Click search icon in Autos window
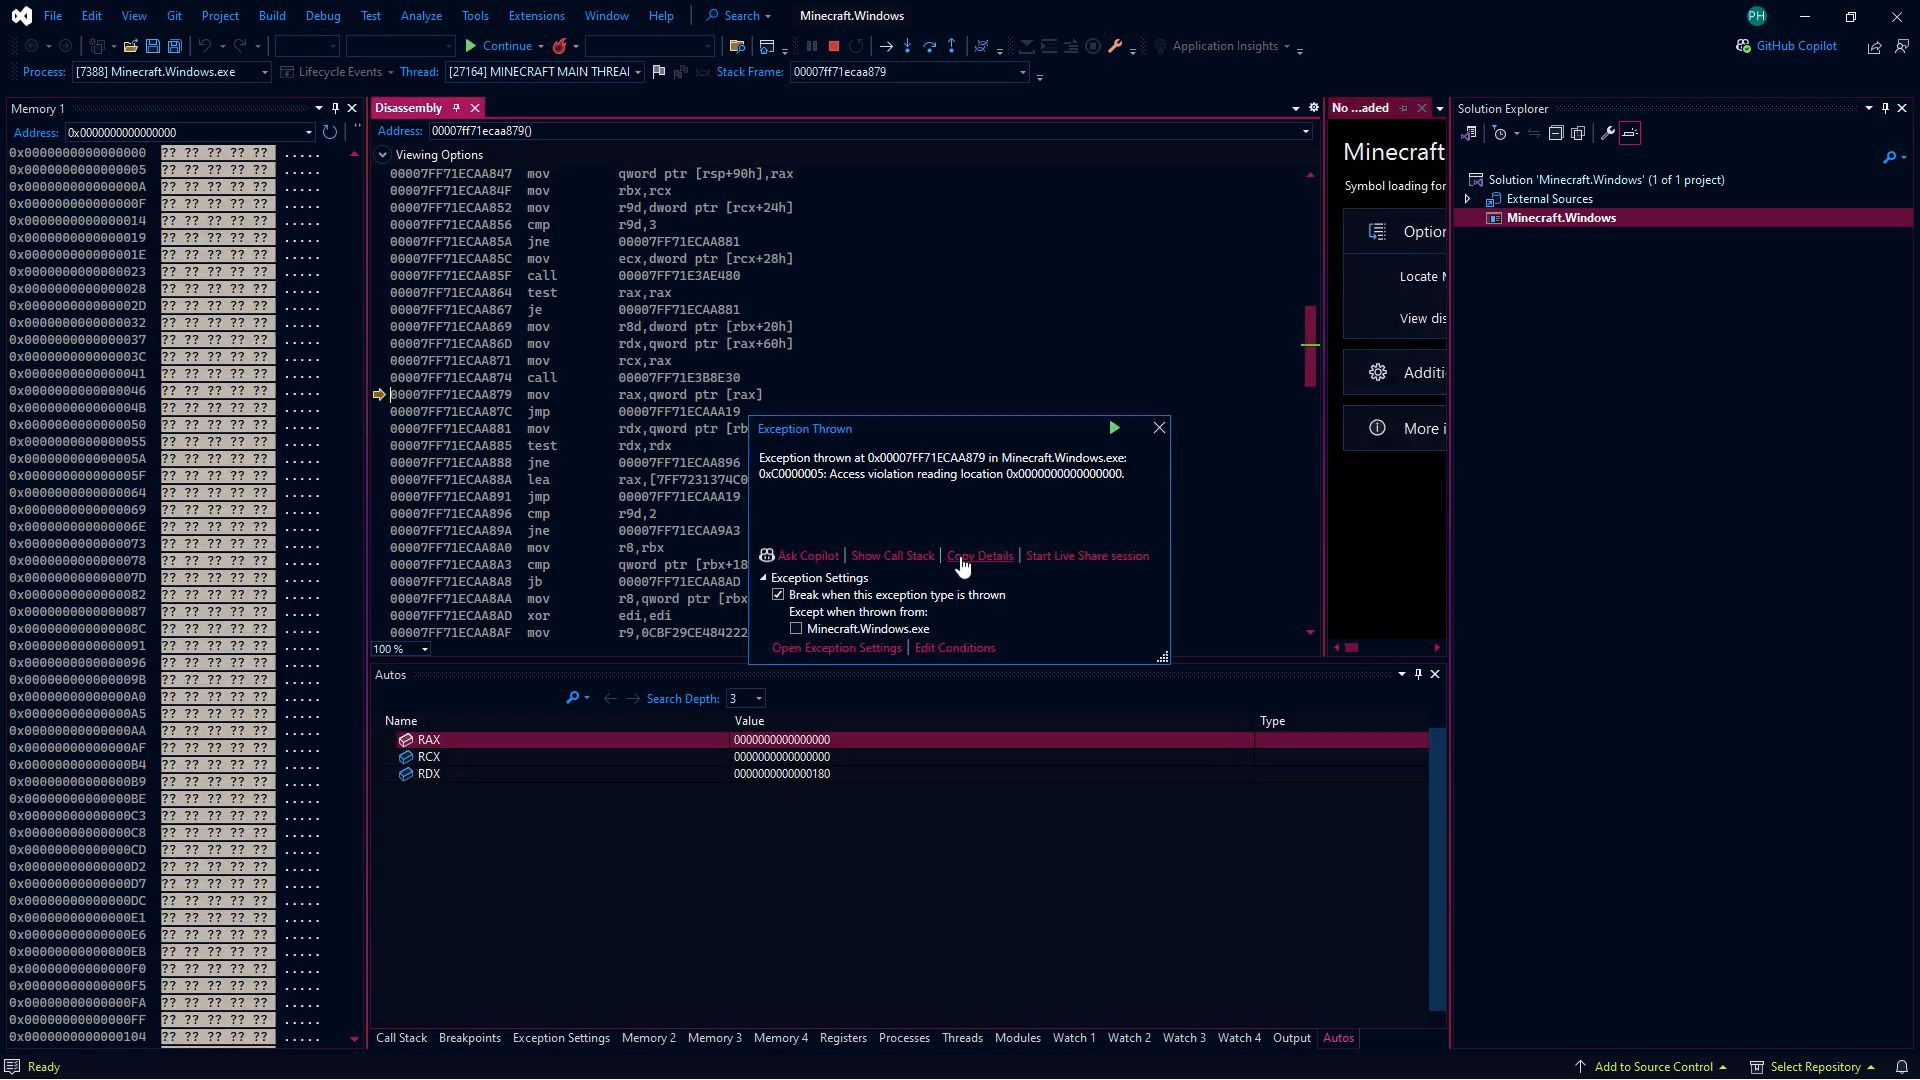This screenshot has width=1920, height=1080. click(573, 698)
